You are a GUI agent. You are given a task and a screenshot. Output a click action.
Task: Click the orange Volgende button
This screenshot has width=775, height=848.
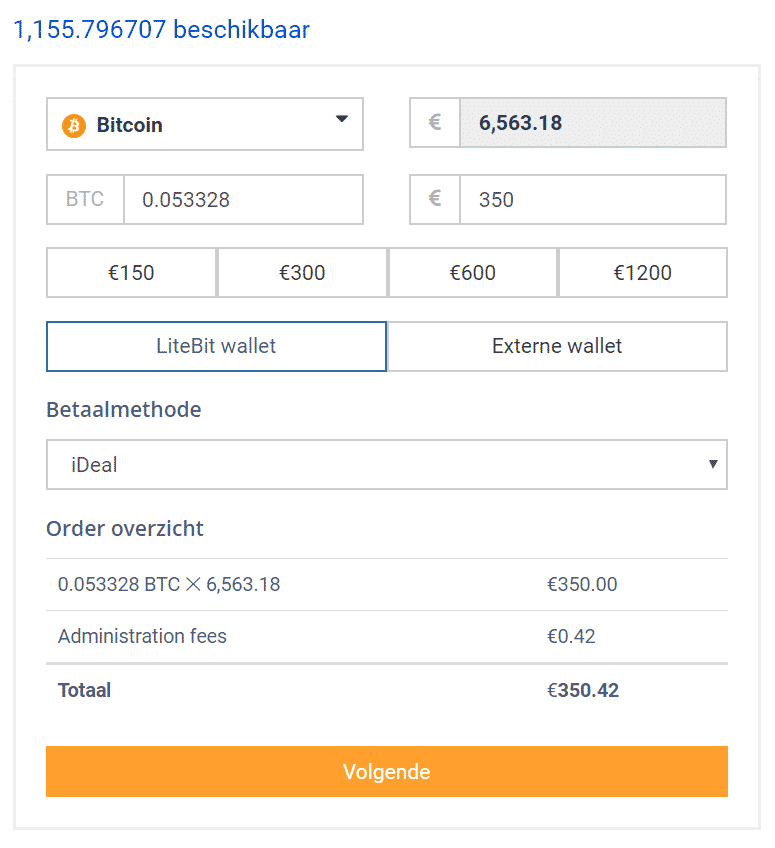point(387,772)
